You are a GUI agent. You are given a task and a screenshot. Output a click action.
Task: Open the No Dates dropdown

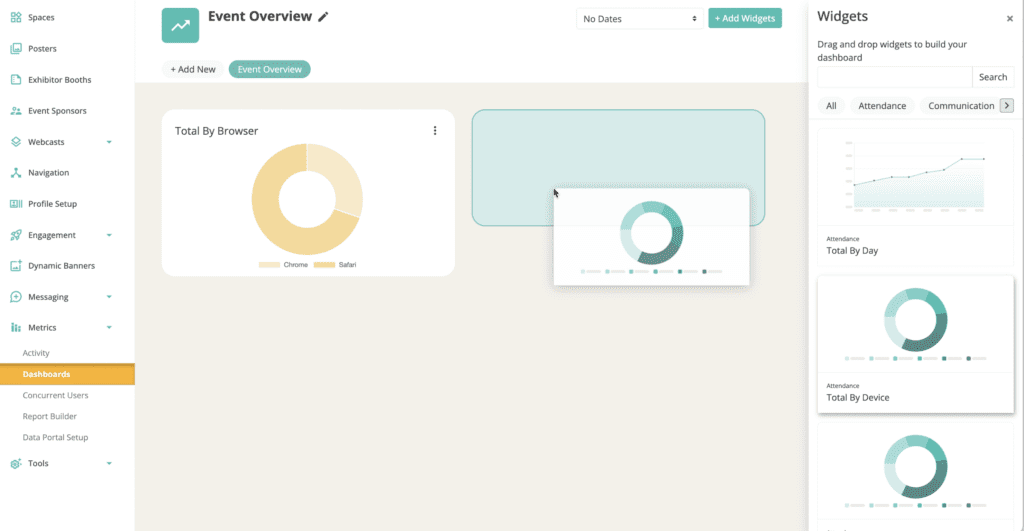pyautogui.click(x=640, y=19)
